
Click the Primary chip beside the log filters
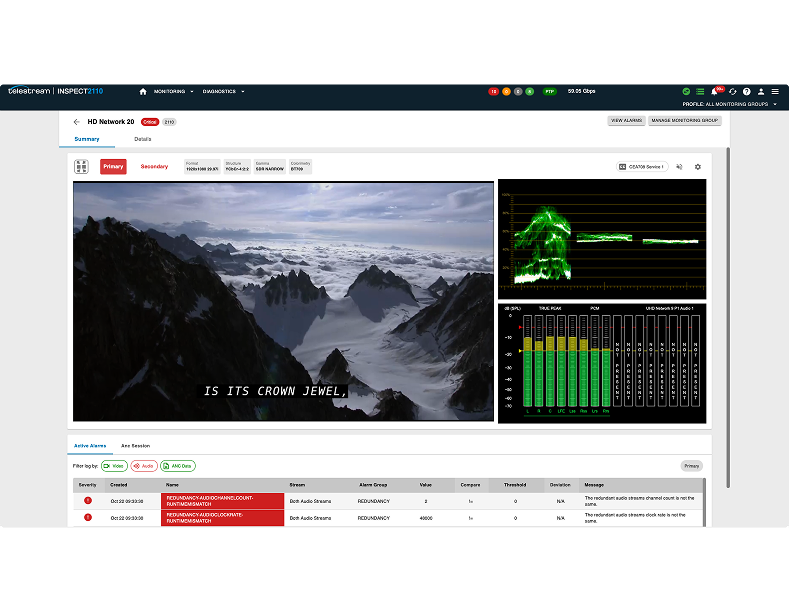[x=692, y=466]
